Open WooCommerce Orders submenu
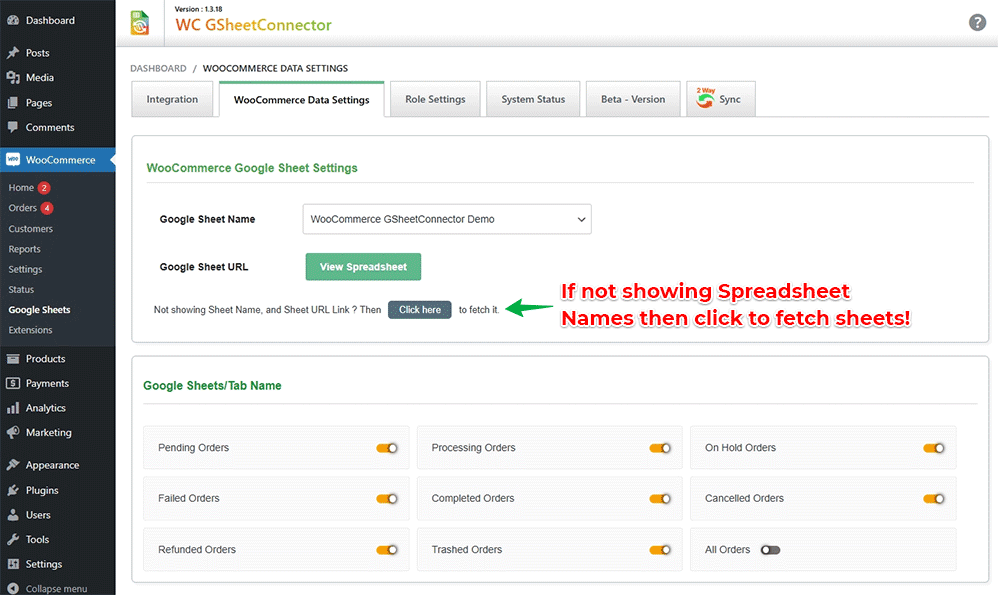This screenshot has height=595, width=1000. tap(22, 208)
